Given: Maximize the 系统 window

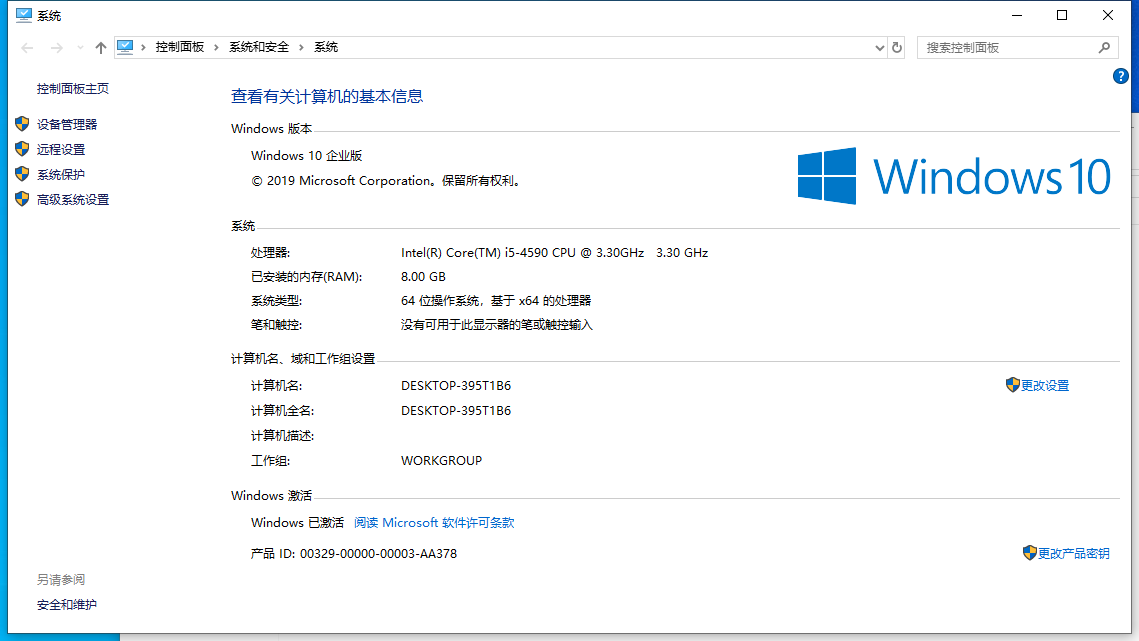Looking at the screenshot, I should point(1062,15).
